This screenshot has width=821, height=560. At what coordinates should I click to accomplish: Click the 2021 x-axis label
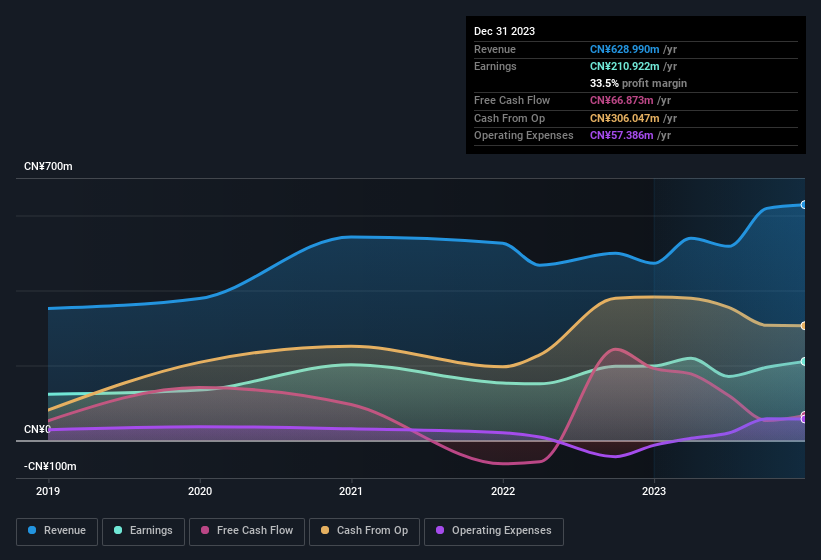pos(351,491)
